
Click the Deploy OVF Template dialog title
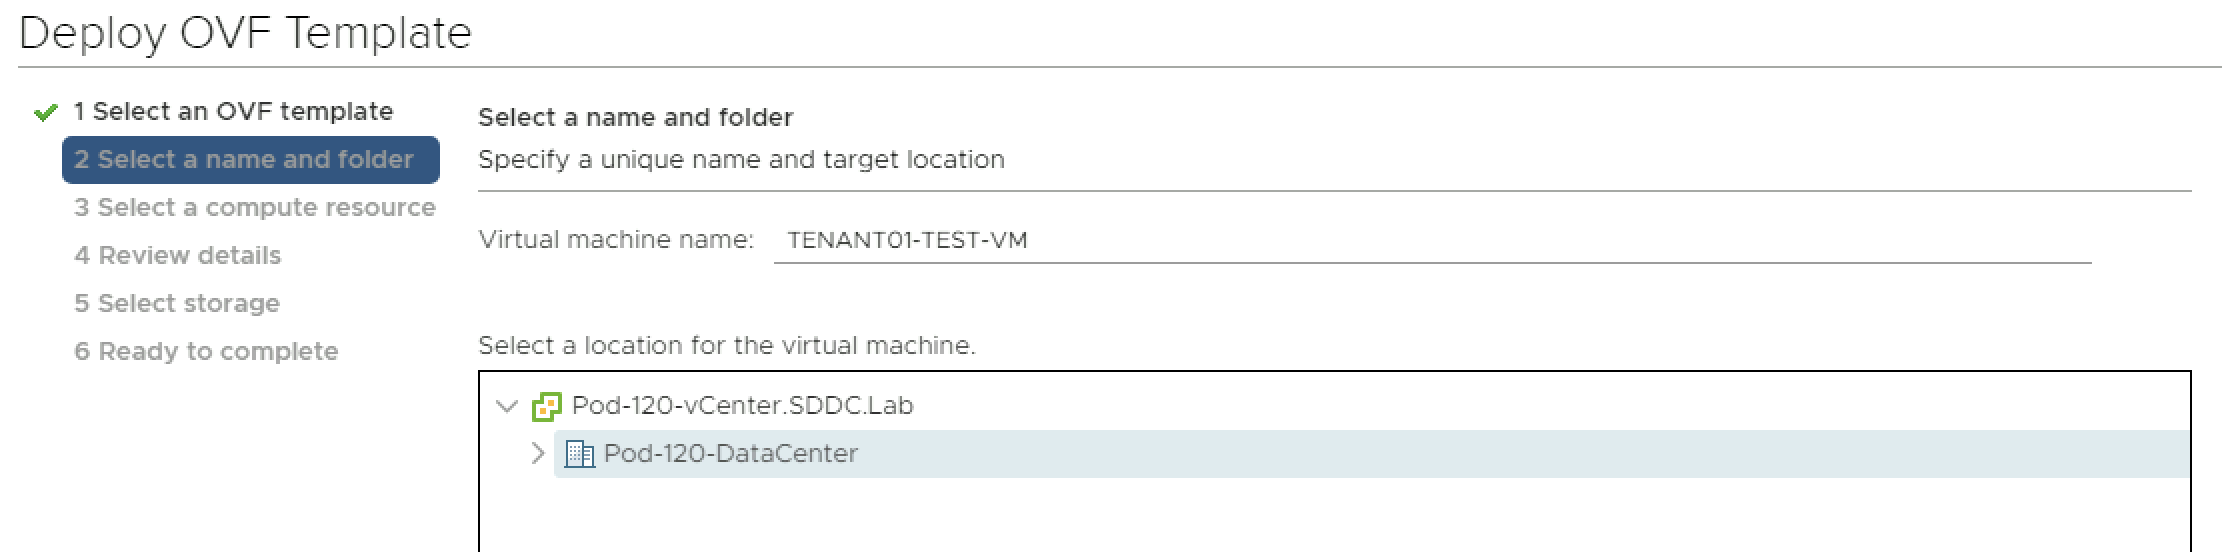(245, 33)
